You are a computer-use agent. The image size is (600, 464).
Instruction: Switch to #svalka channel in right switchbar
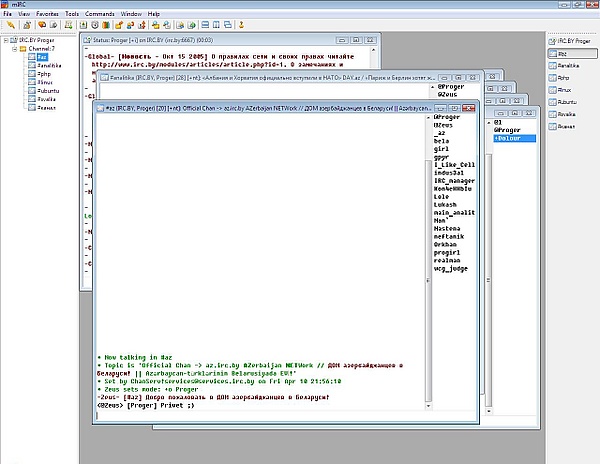567,113
